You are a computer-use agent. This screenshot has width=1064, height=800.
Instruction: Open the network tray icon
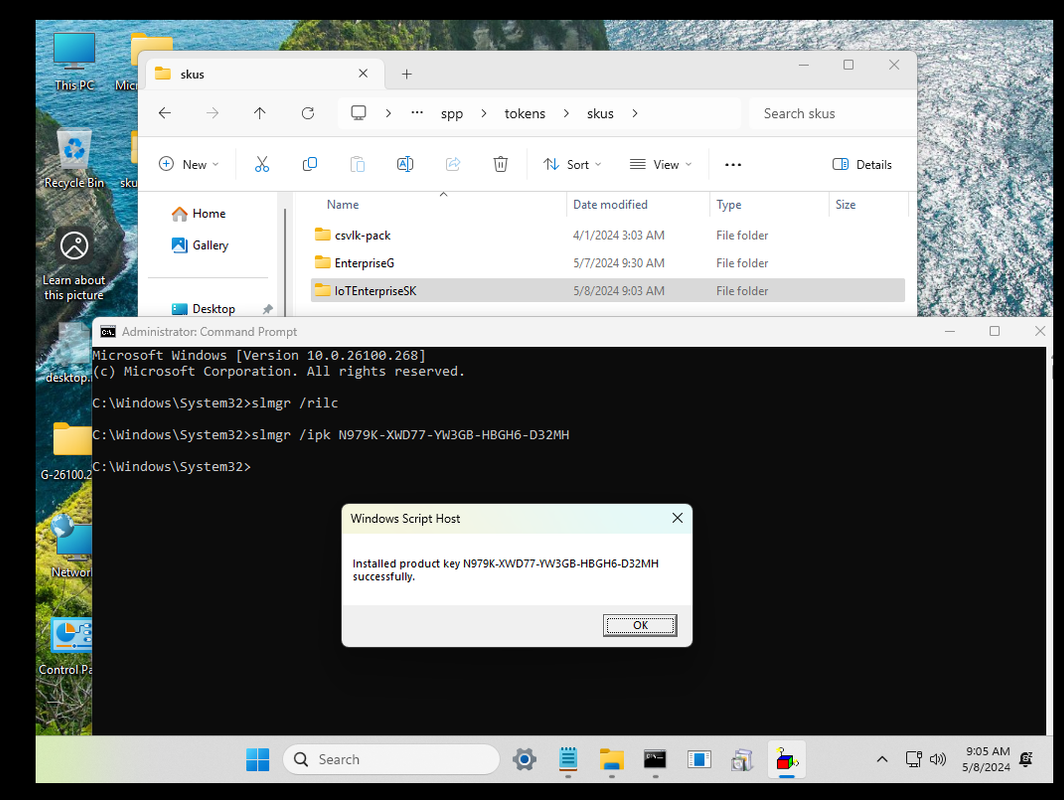[x=913, y=759]
